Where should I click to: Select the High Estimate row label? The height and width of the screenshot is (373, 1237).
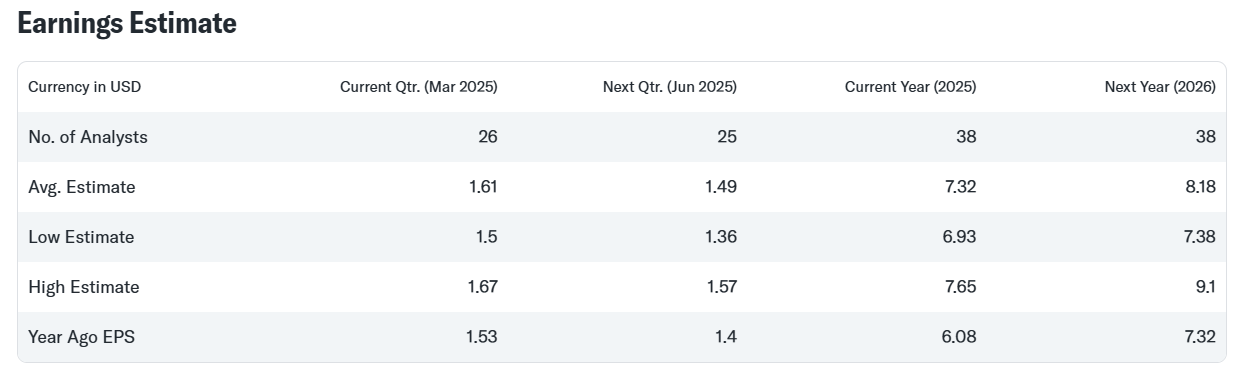pos(84,287)
